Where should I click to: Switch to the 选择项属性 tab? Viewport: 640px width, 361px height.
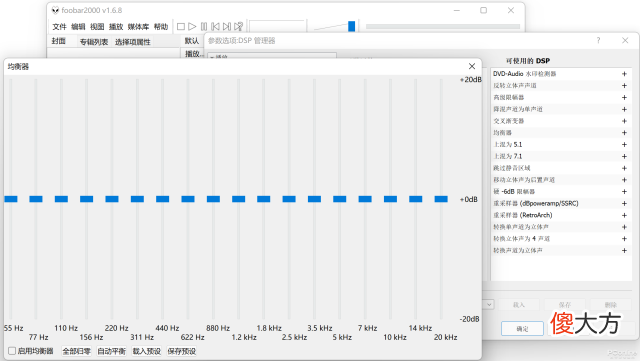[133, 42]
